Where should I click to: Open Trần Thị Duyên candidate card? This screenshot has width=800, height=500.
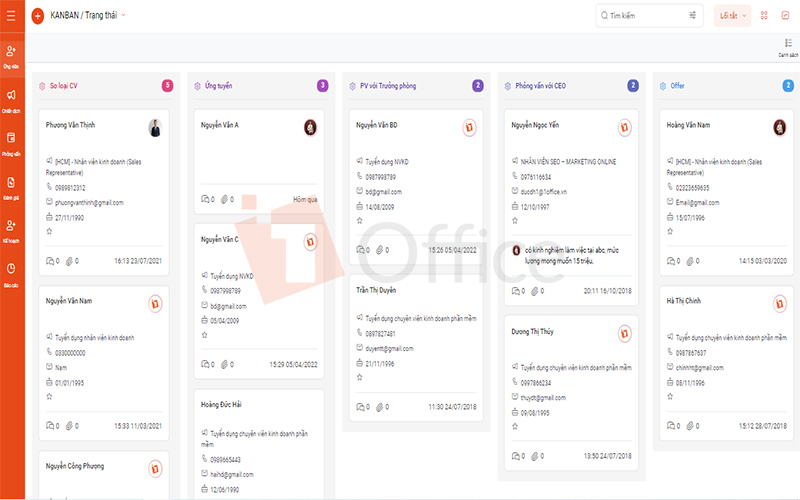coord(416,347)
